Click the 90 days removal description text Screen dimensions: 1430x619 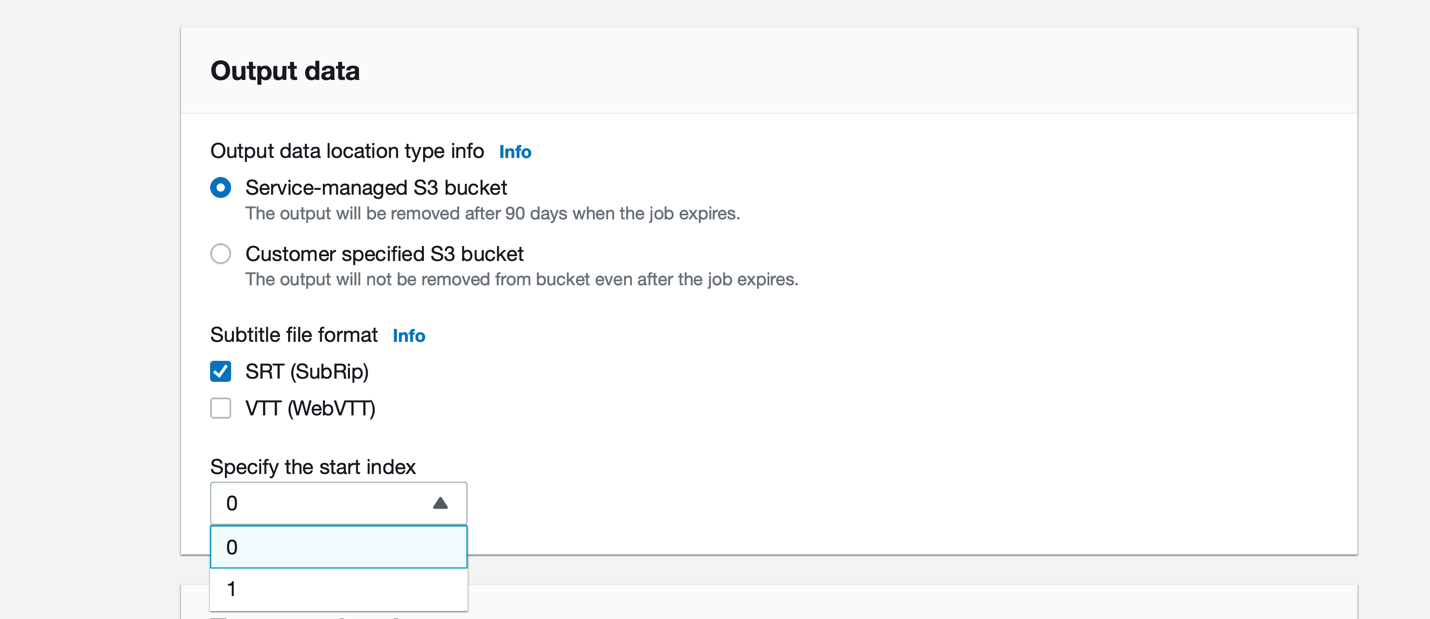[492, 213]
